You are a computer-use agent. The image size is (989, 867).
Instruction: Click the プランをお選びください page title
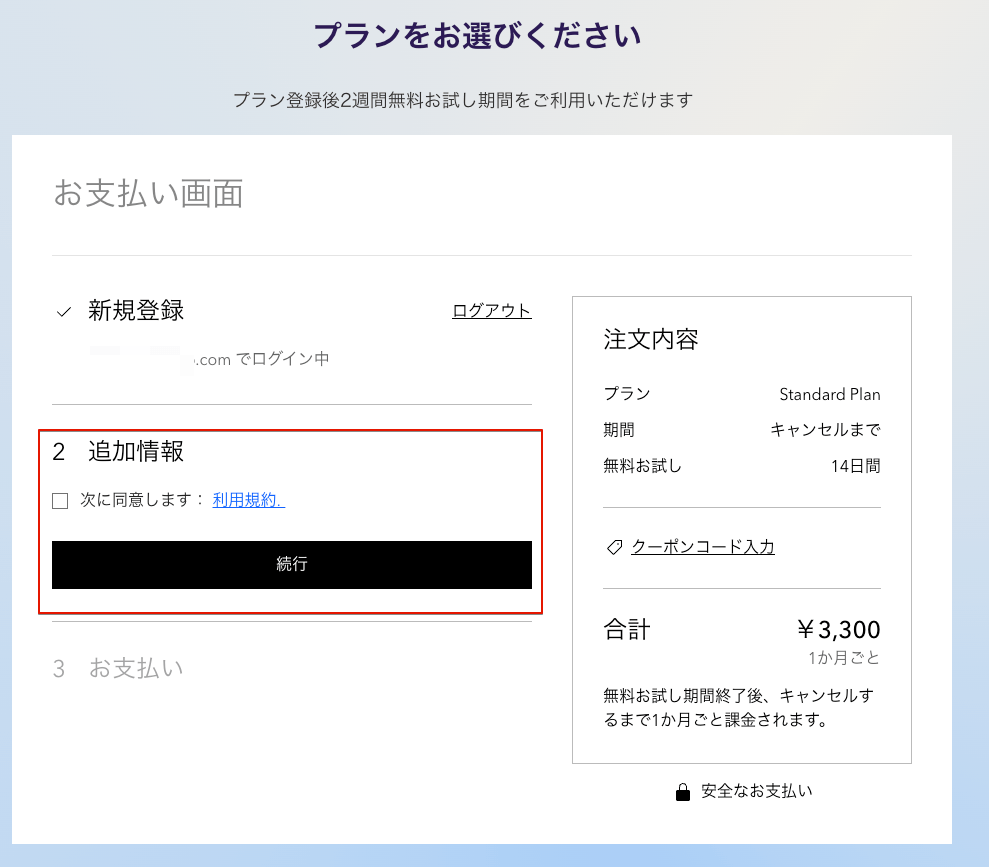click(x=477, y=36)
